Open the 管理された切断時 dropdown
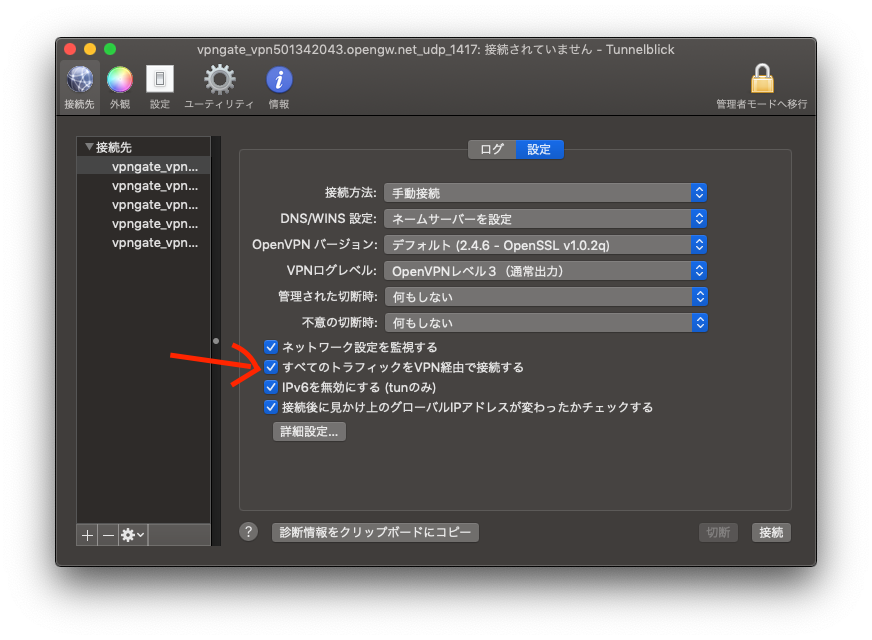The height and width of the screenshot is (640, 872). point(546,297)
